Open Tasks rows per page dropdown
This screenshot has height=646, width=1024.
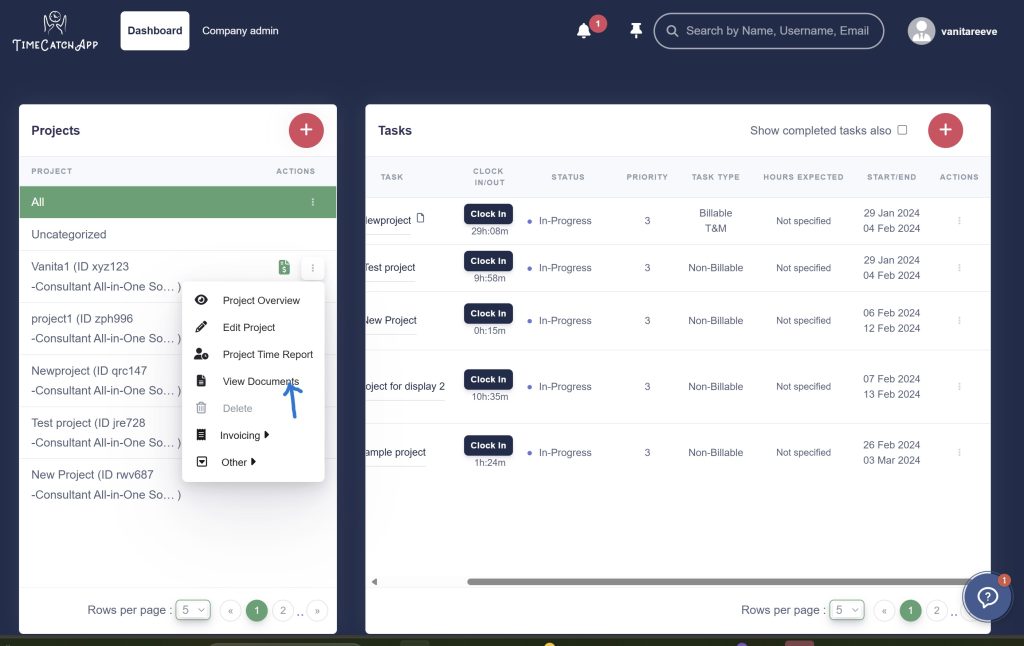(846, 610)
